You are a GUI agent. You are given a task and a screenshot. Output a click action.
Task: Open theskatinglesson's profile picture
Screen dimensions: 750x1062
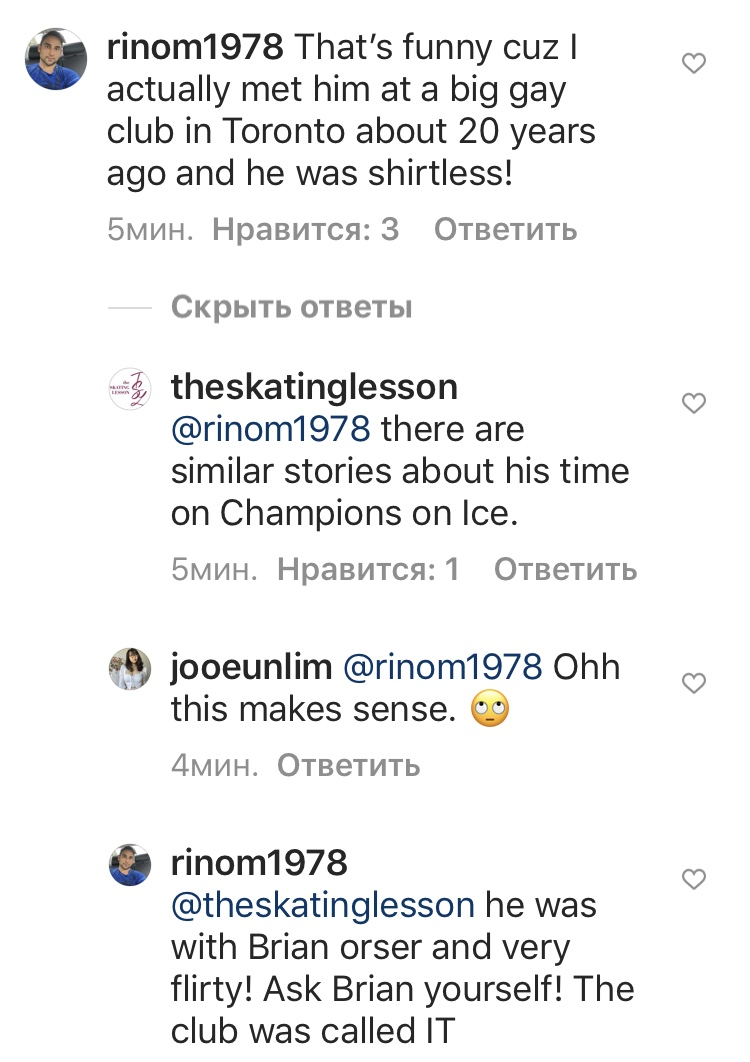[129, 389]
